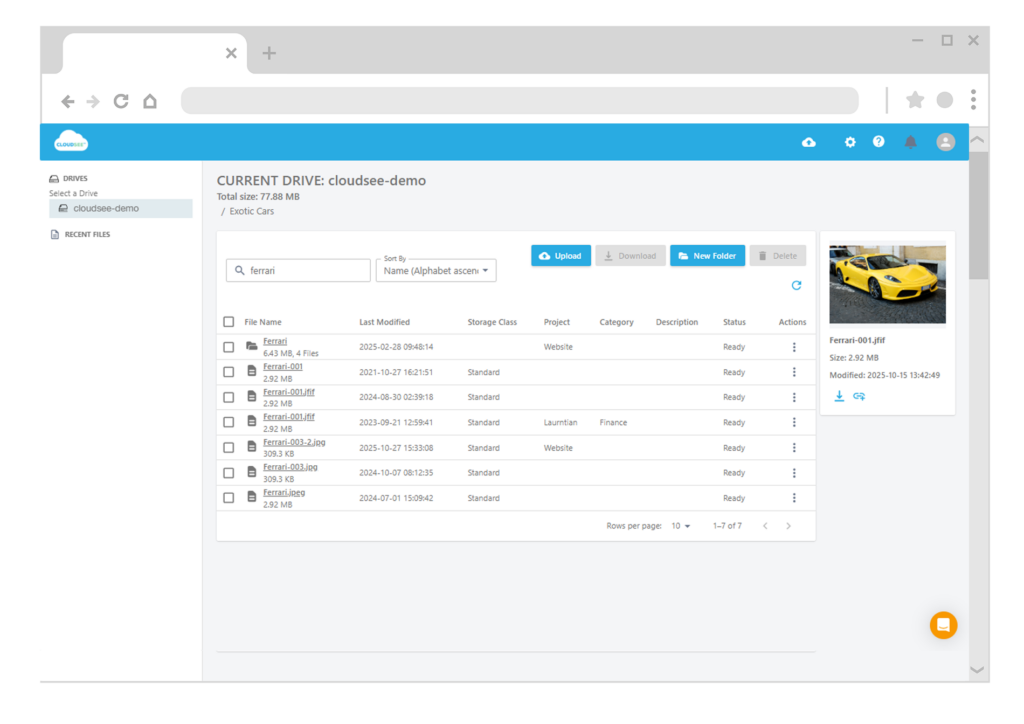1024x724 pixels.
Task: Open the user profile avatar menu
Action: point(945,141)
